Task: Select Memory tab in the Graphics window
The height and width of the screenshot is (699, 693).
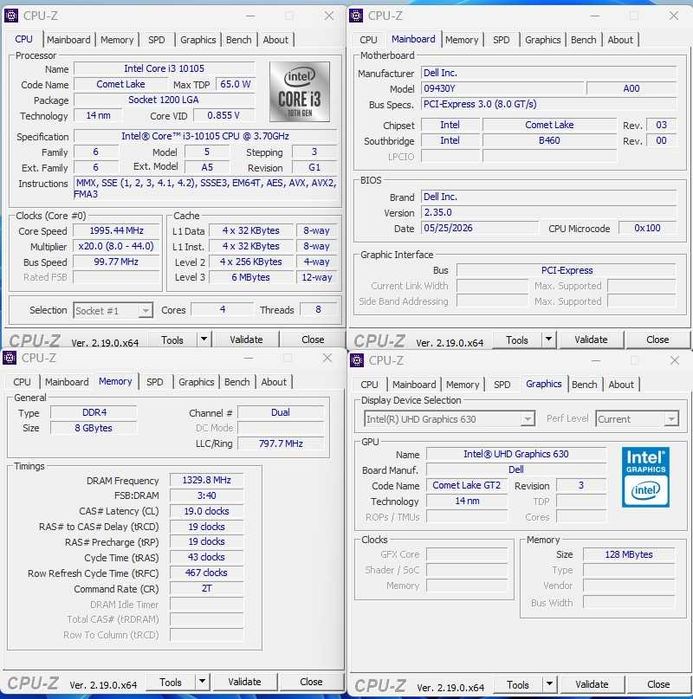Action: 463,384
